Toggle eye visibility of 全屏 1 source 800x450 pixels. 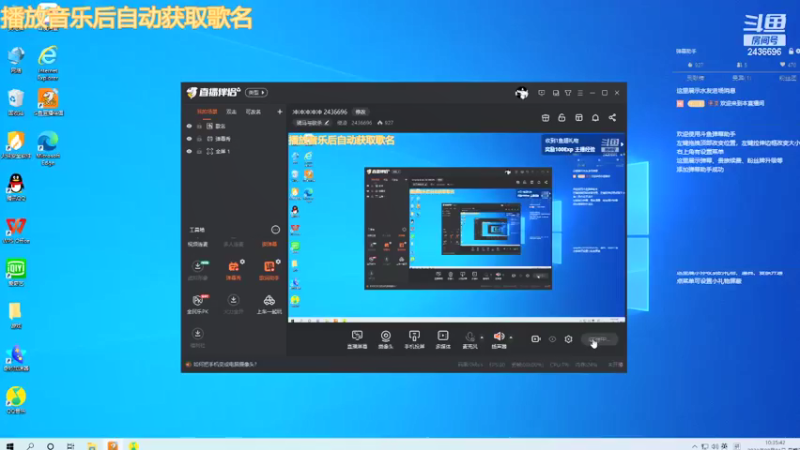[189, 152]
